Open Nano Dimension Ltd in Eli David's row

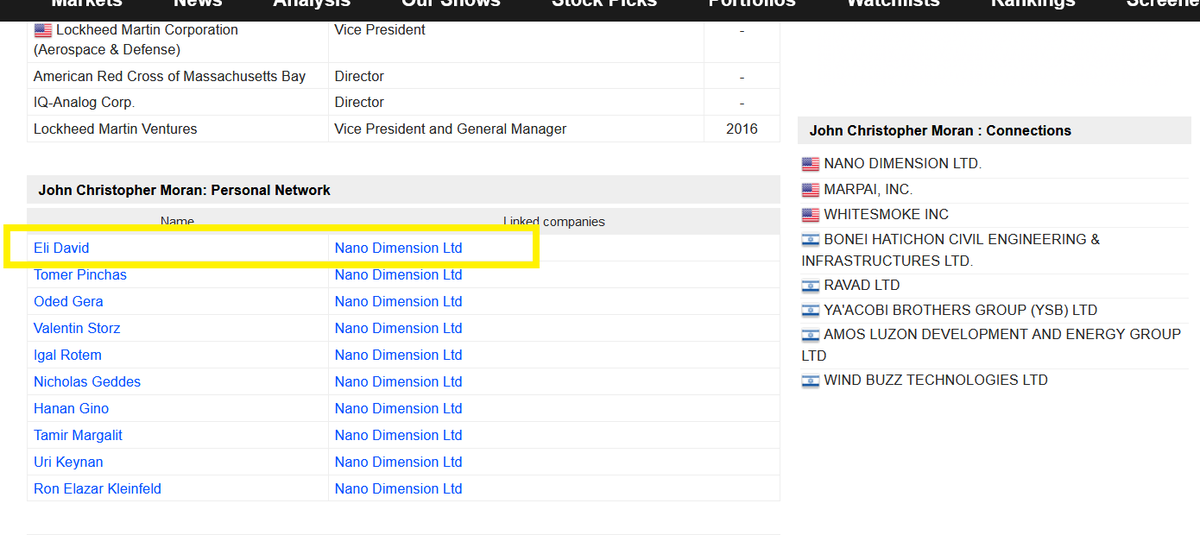398,248
